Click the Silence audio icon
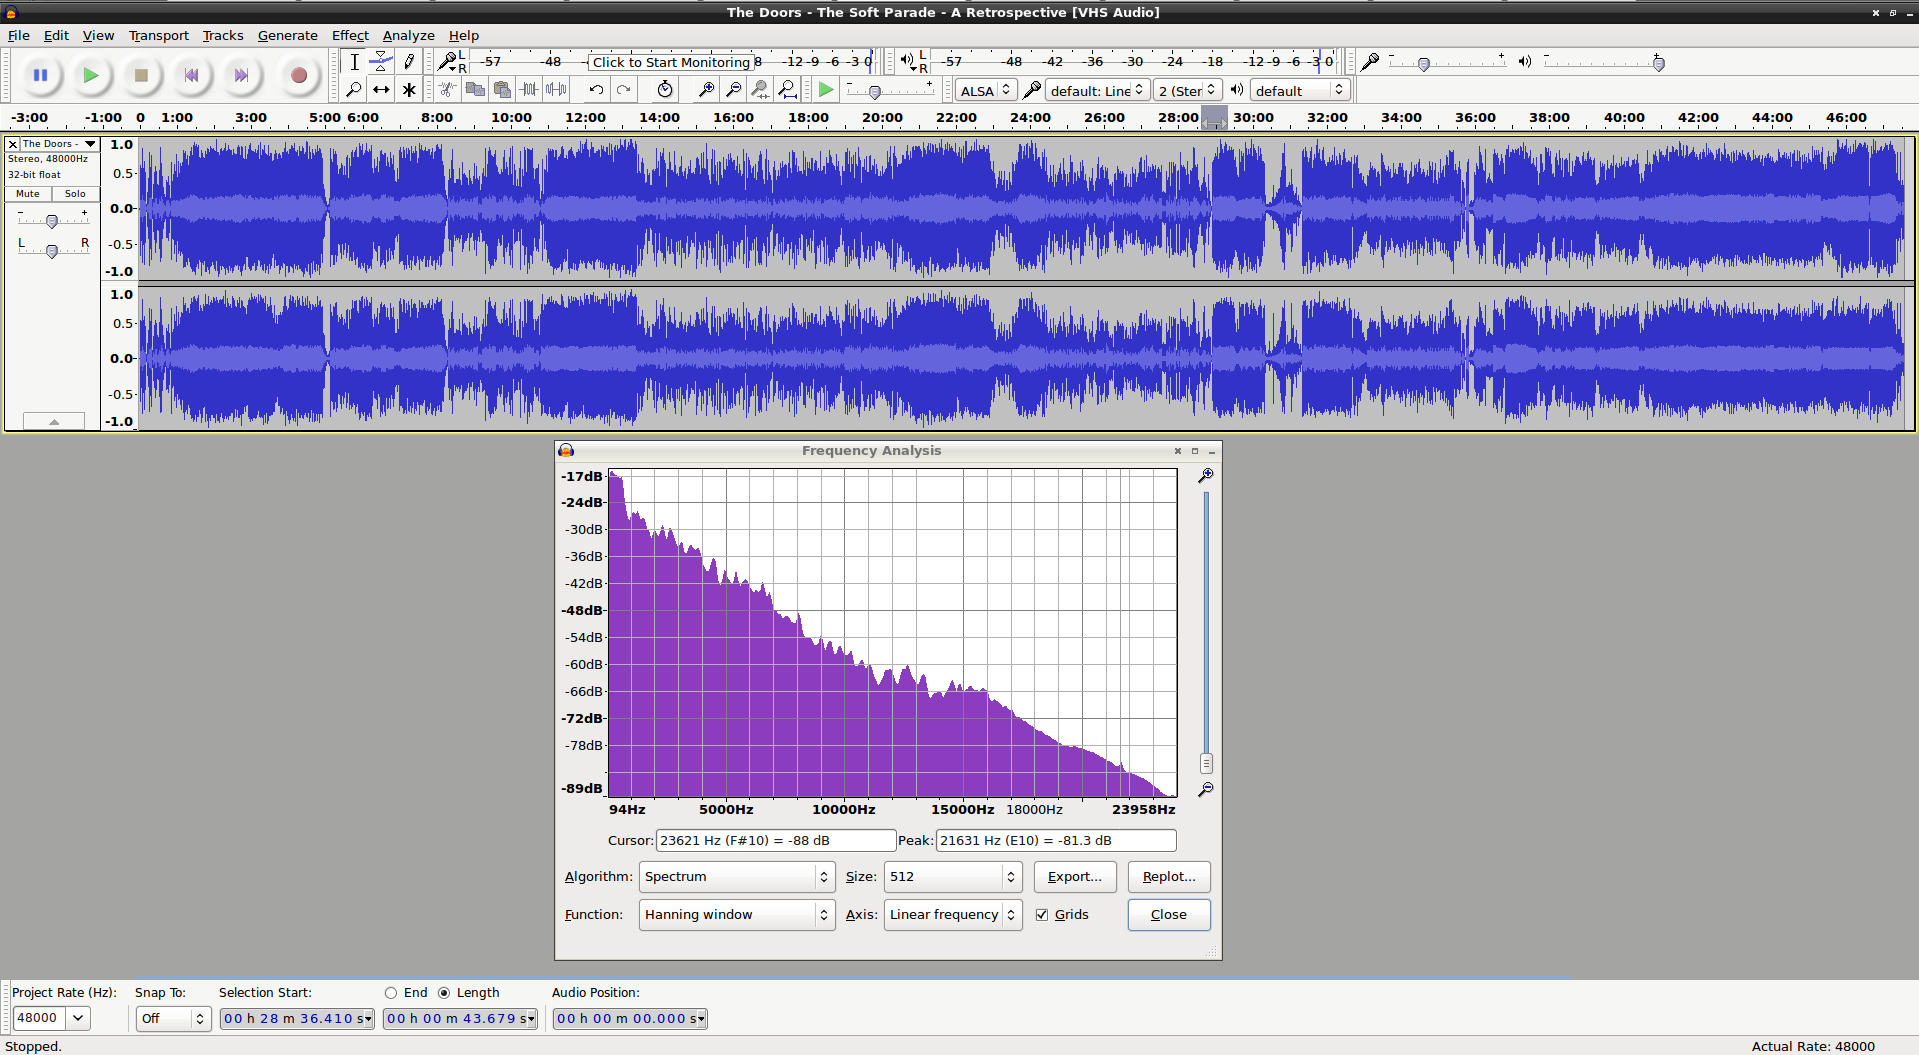The width and height of the screenshot is (1919, 1055). (556, 89)
